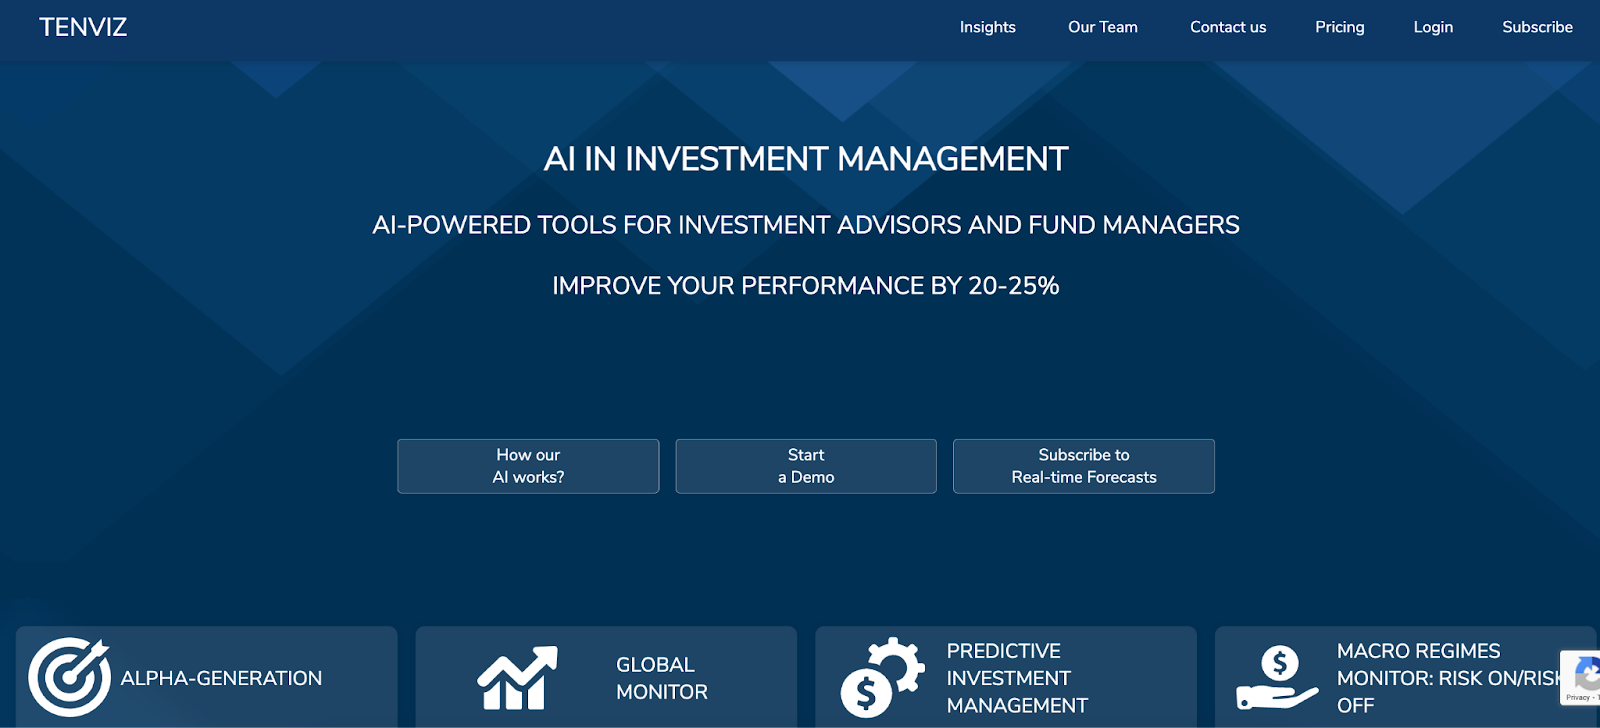Click Subscribe in navigation bar

tap(1537, 27)
